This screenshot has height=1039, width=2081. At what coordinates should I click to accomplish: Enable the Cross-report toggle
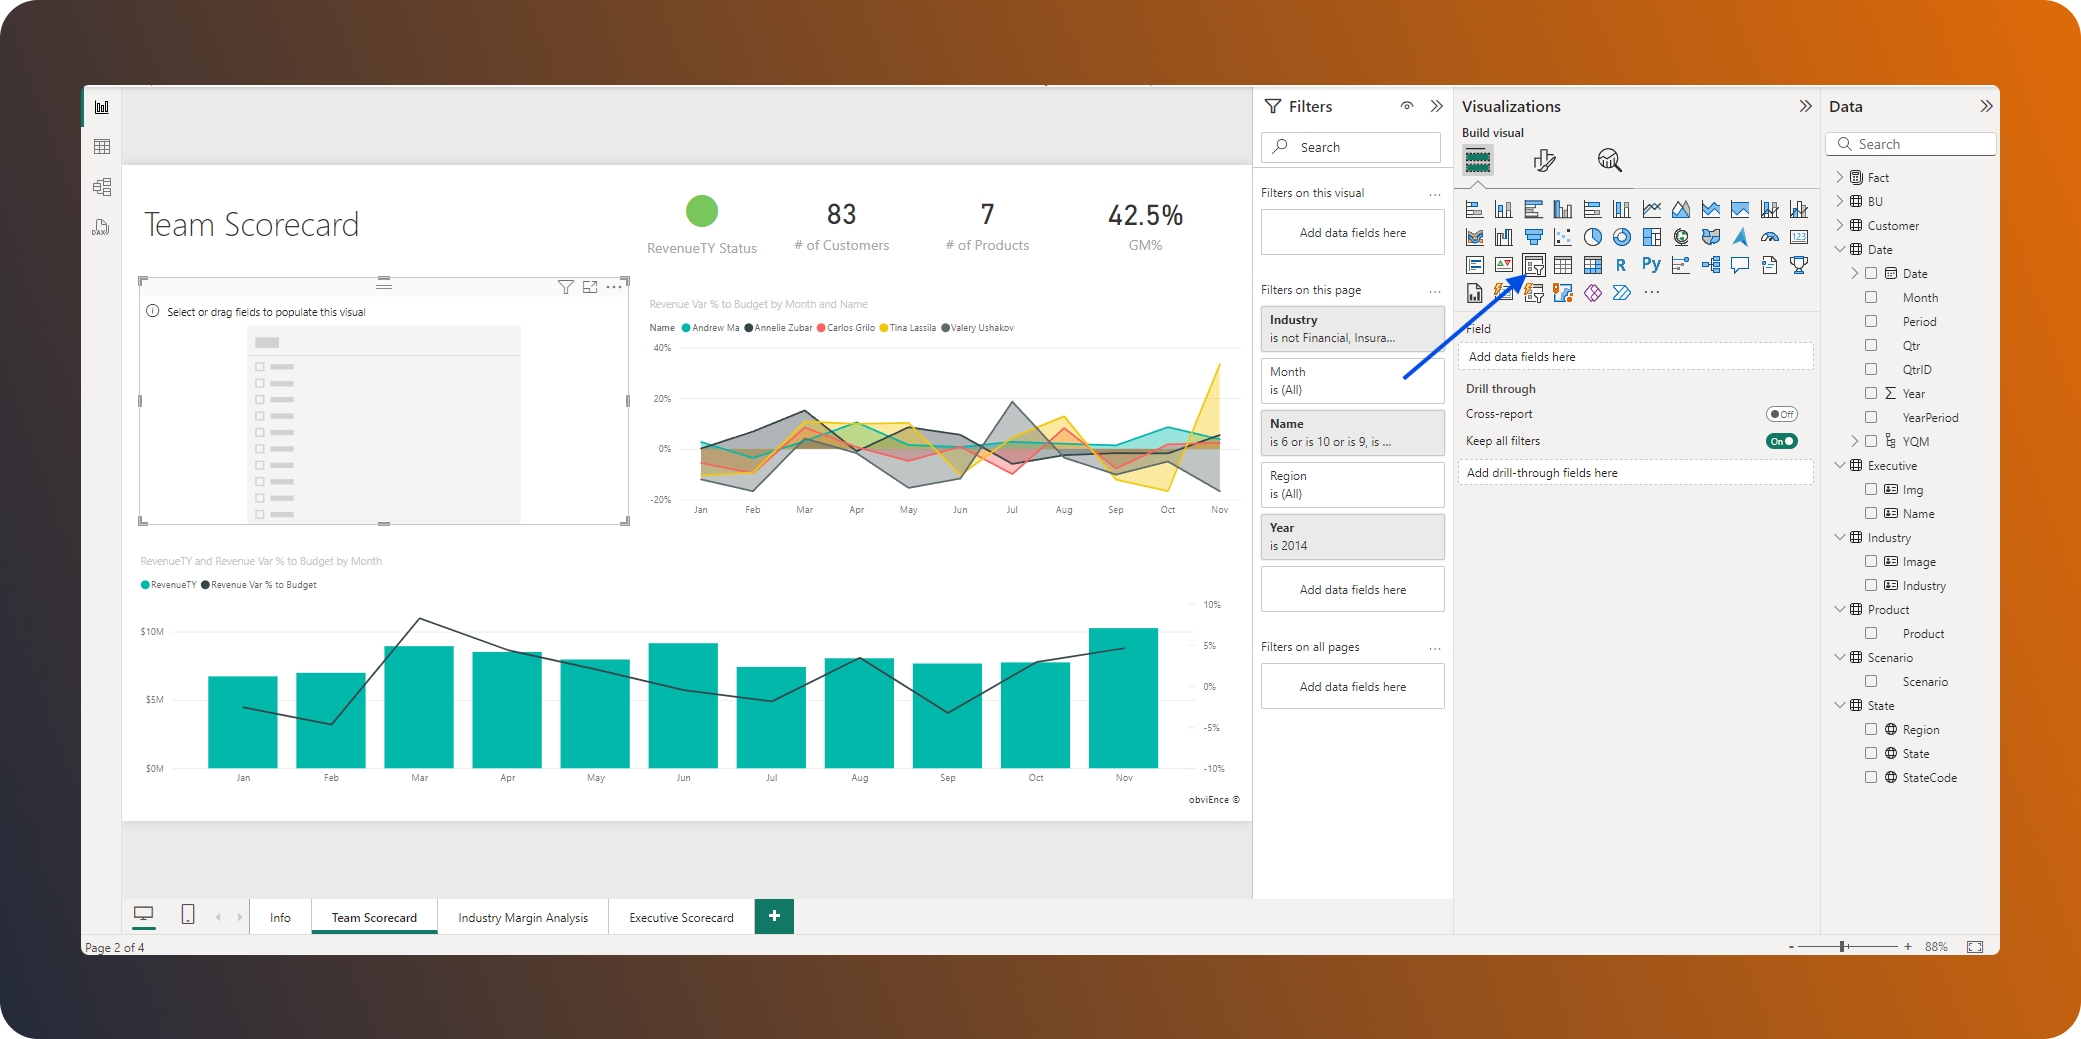[1781, 413]
